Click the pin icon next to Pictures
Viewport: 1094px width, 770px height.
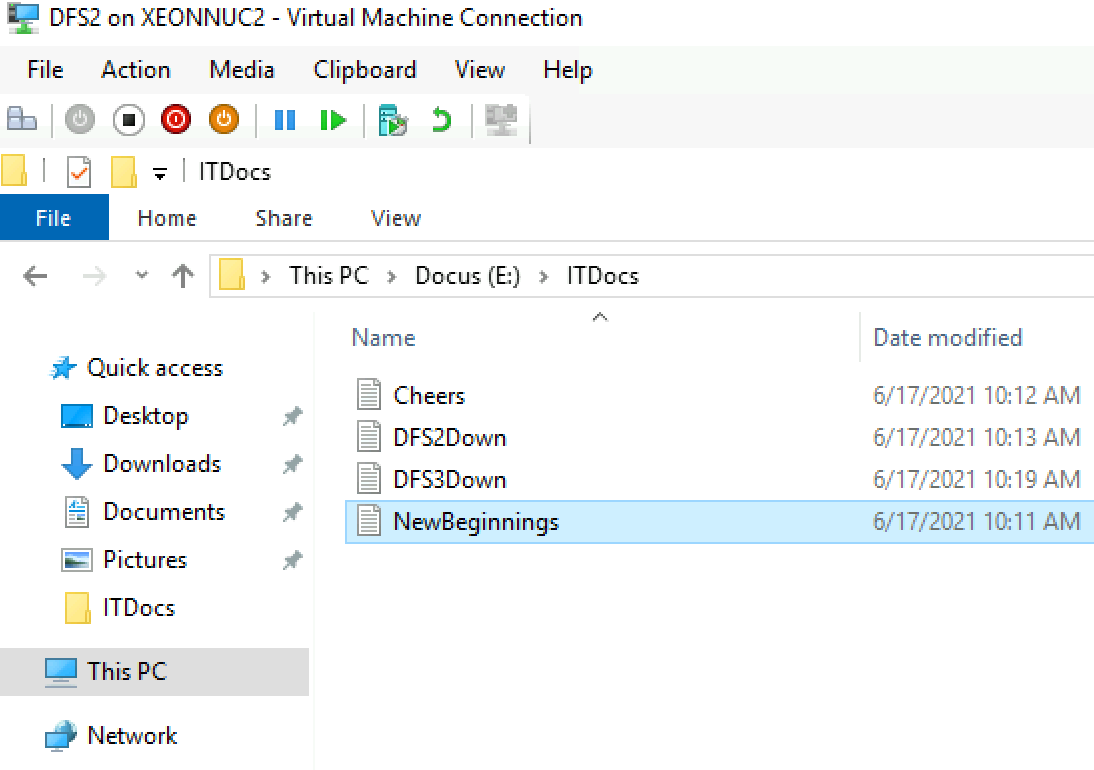[x=292, y=560]
